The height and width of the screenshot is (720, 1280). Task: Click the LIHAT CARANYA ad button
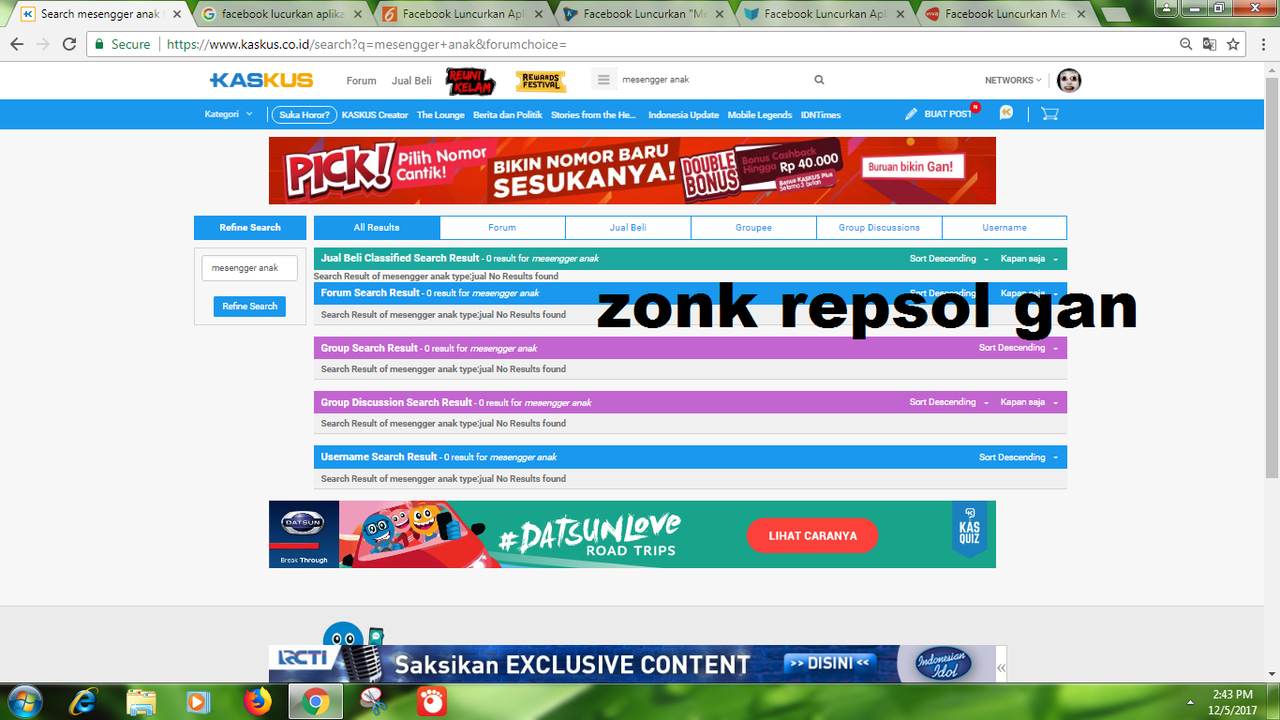tap(812, 536)
